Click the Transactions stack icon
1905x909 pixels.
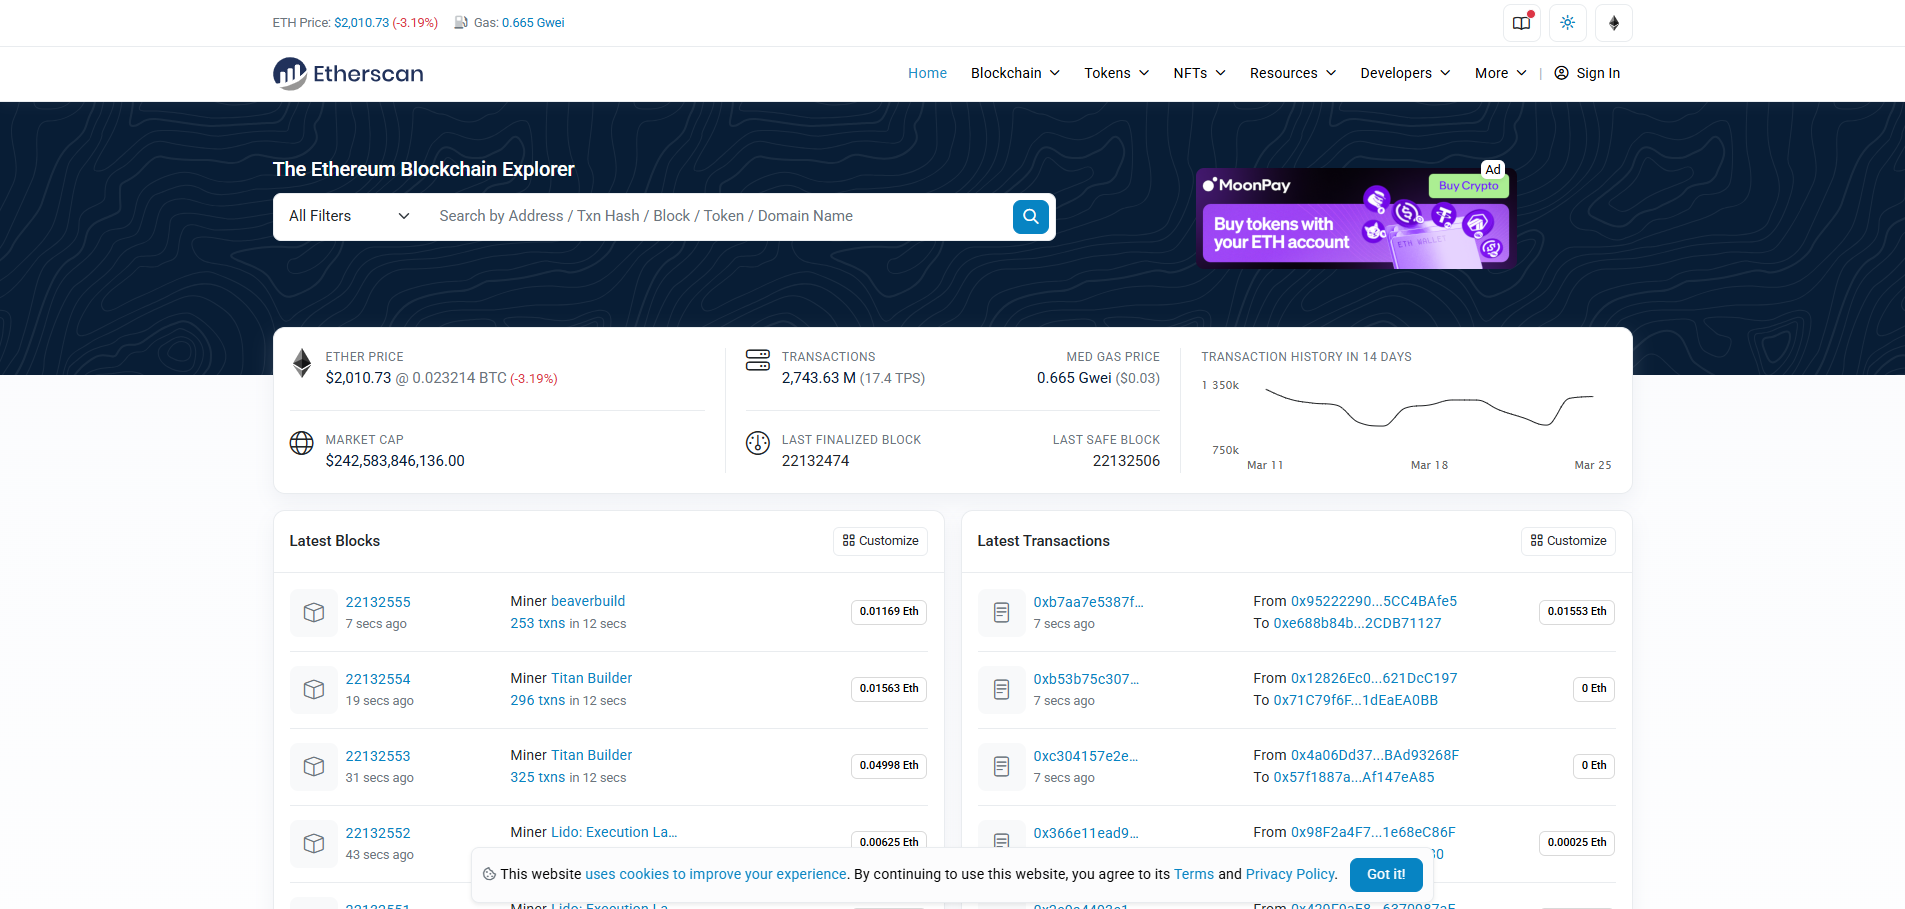[758, 360]
